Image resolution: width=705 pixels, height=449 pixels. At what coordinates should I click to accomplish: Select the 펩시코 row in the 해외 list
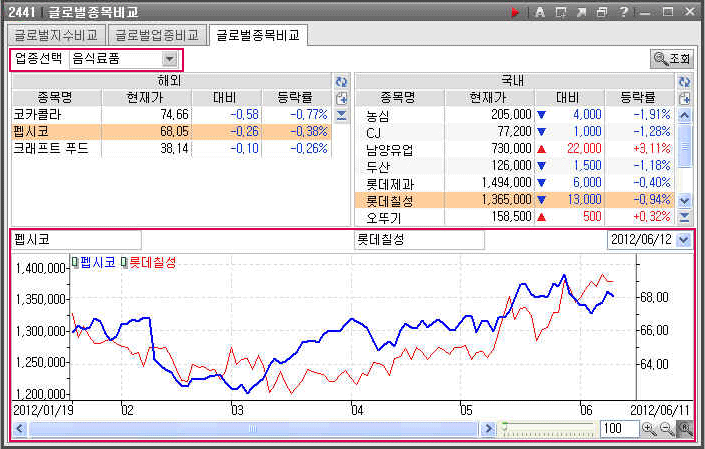(171, 132)
